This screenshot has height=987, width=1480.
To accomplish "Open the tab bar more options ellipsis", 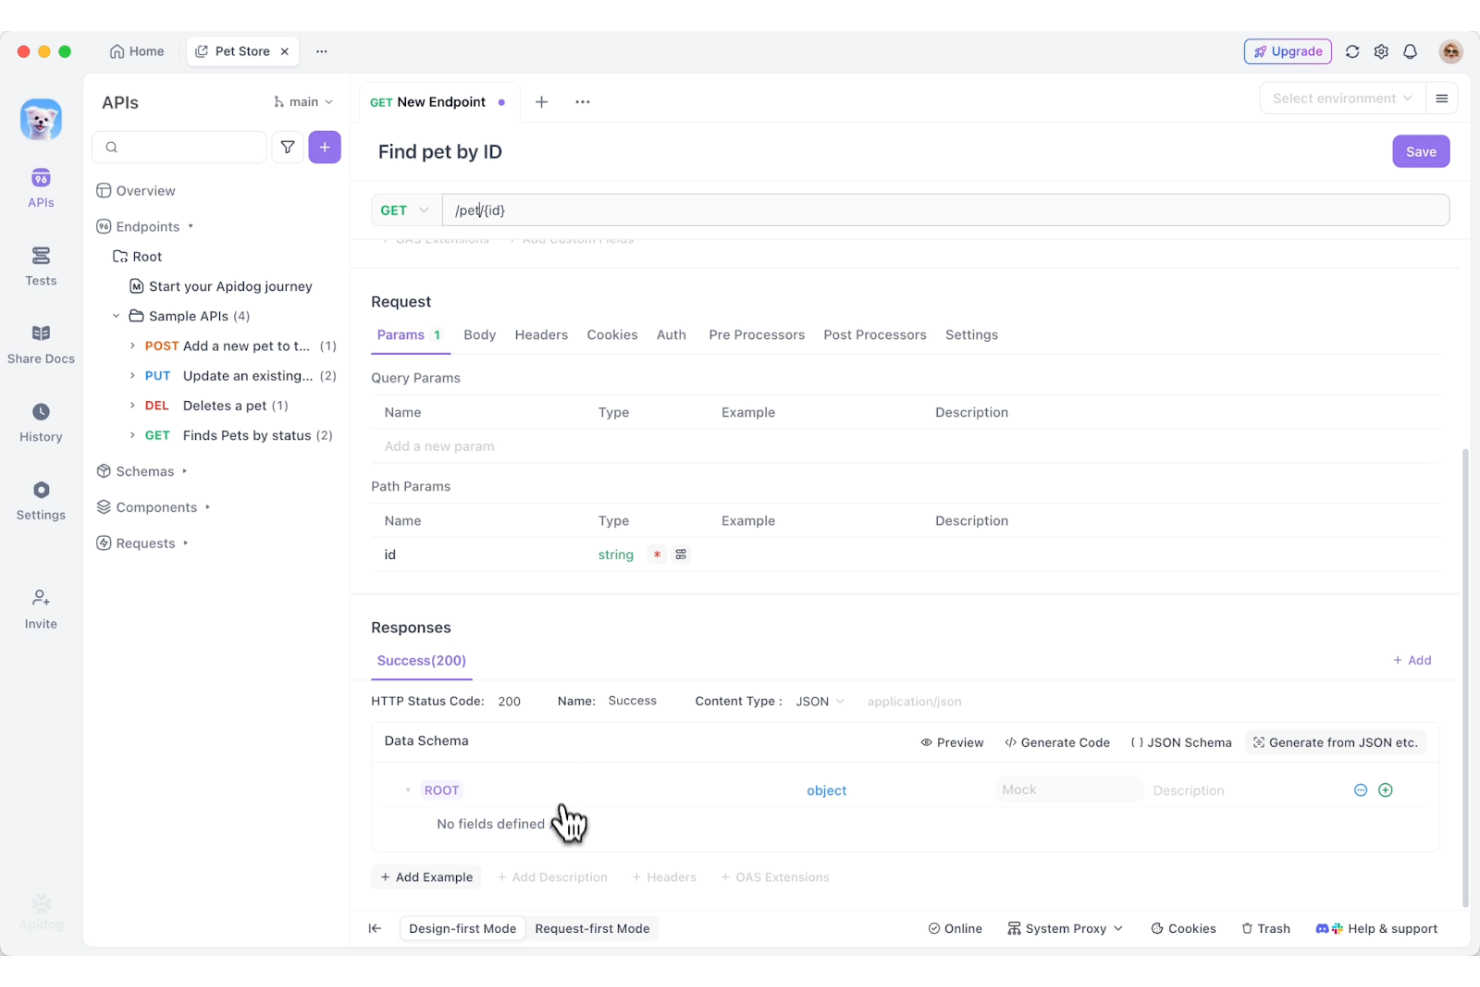I will coord(582,102).
